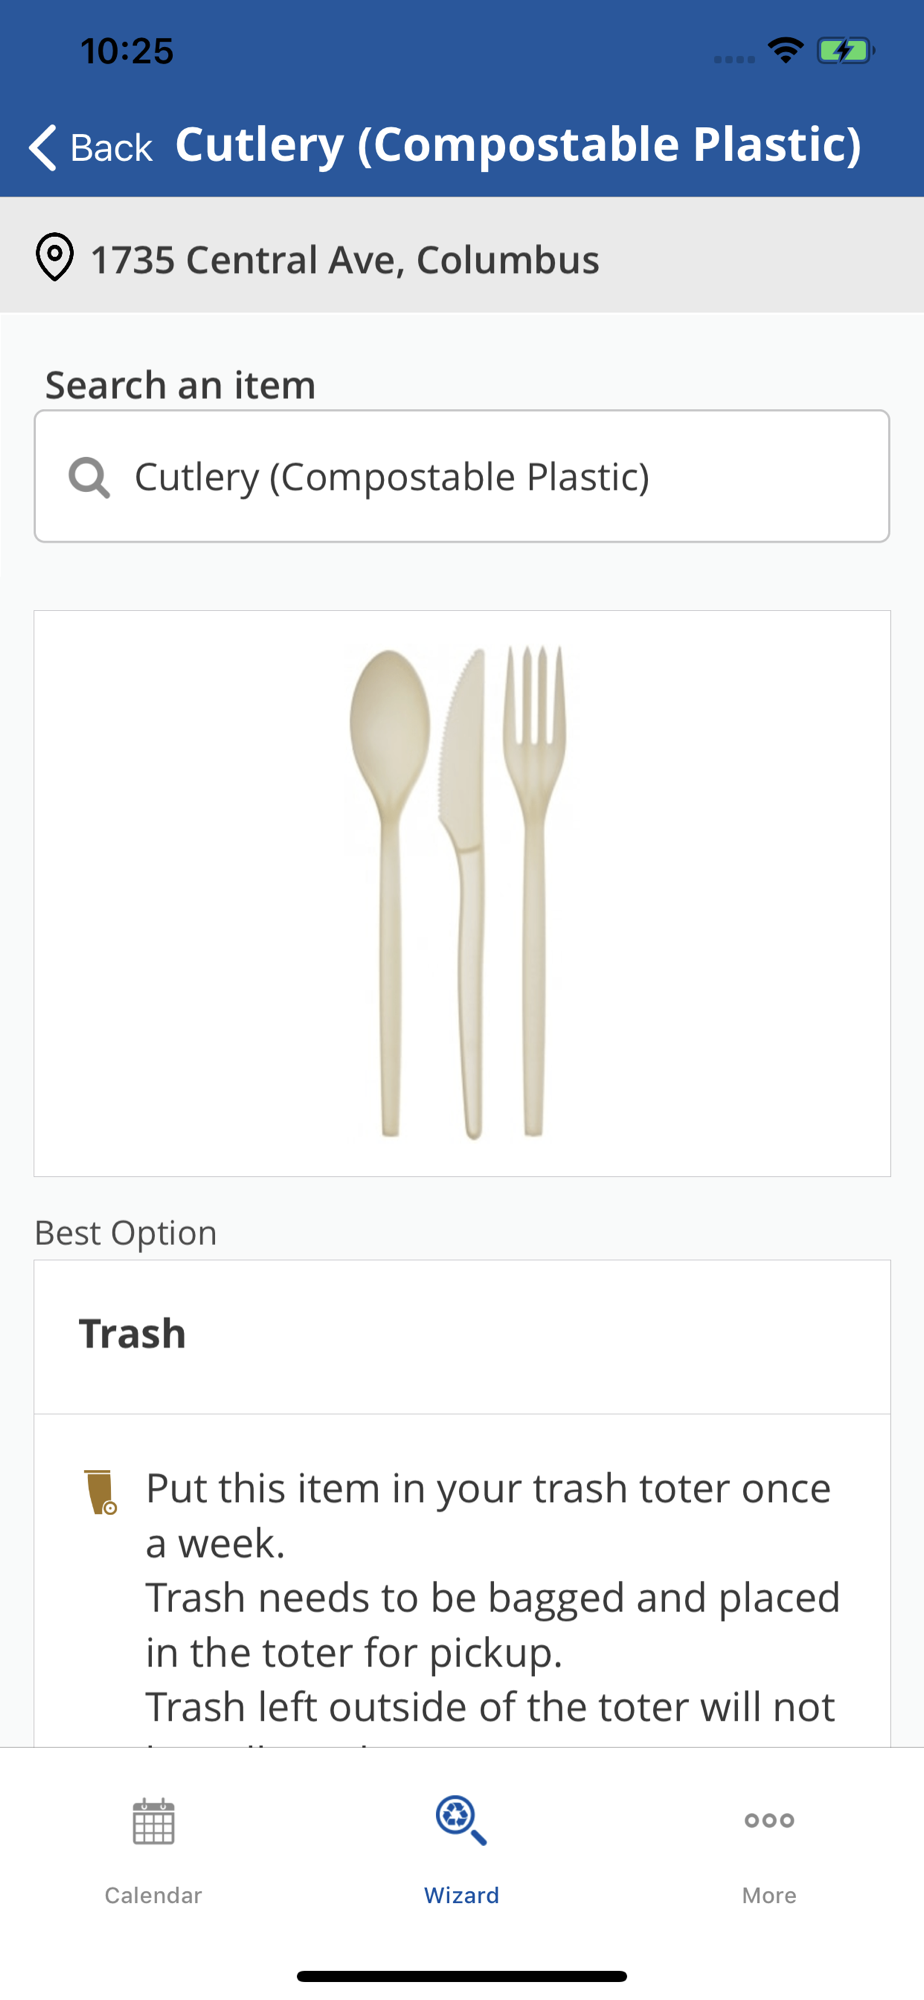
Task: Focus the Cutlery item search field
Action: coord(480,477)
